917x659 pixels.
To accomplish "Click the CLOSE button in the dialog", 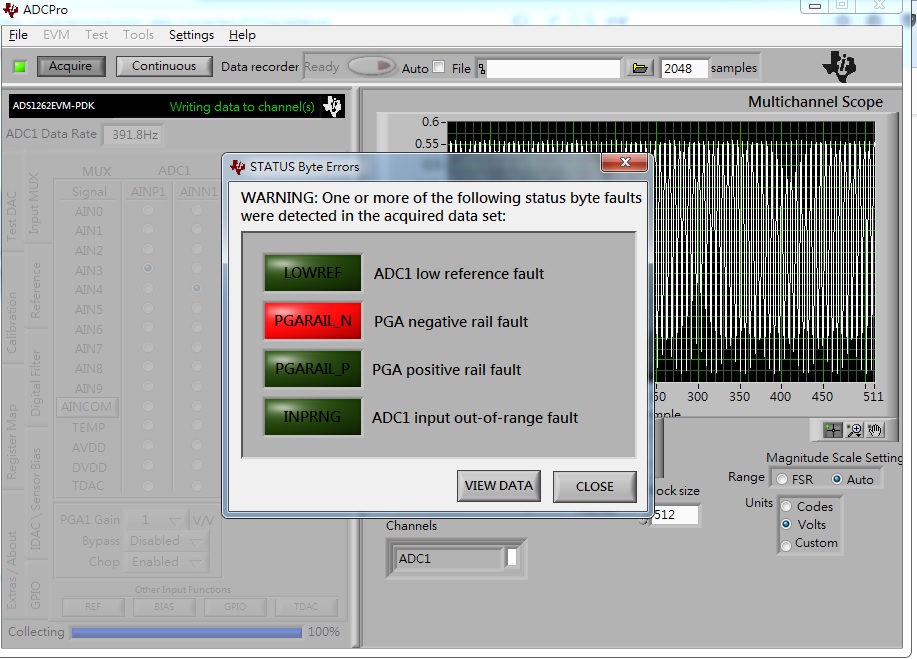I will point(595,487).
